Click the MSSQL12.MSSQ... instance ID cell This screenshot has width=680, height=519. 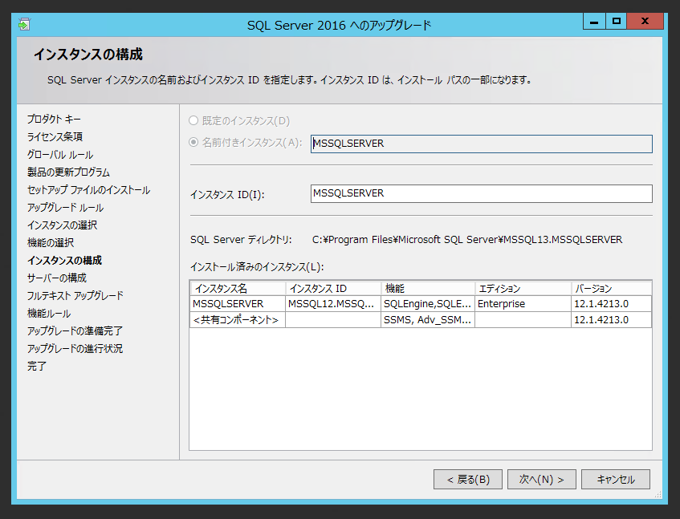coord(333,304)
